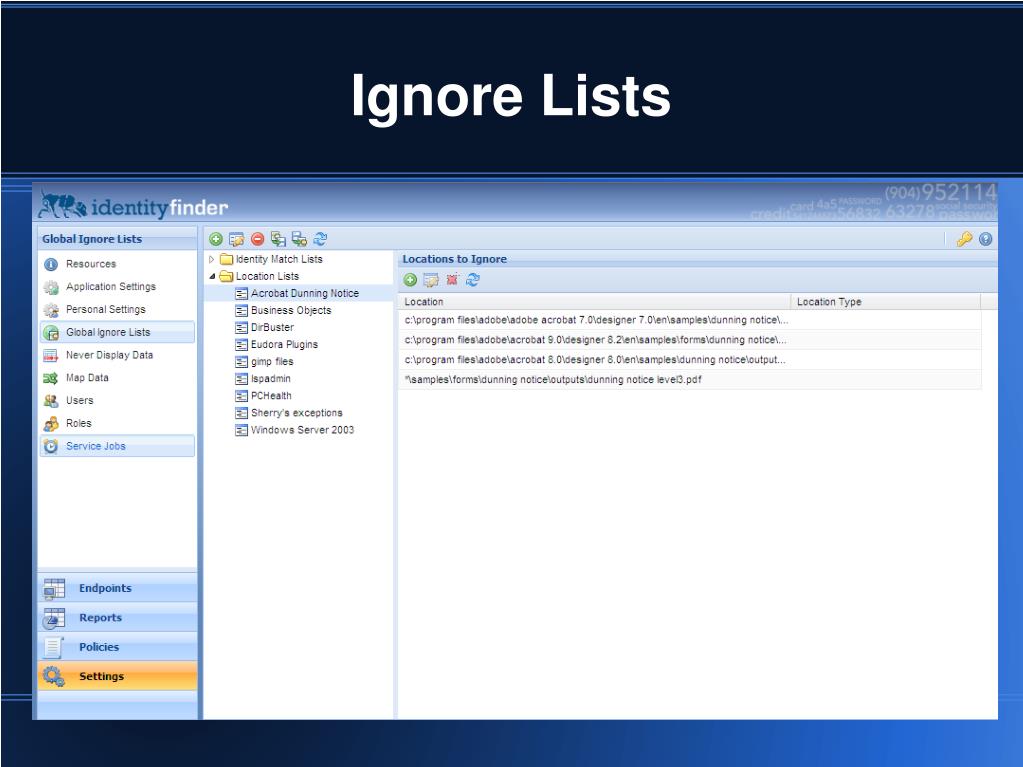Click the red delete location icon

451,280
